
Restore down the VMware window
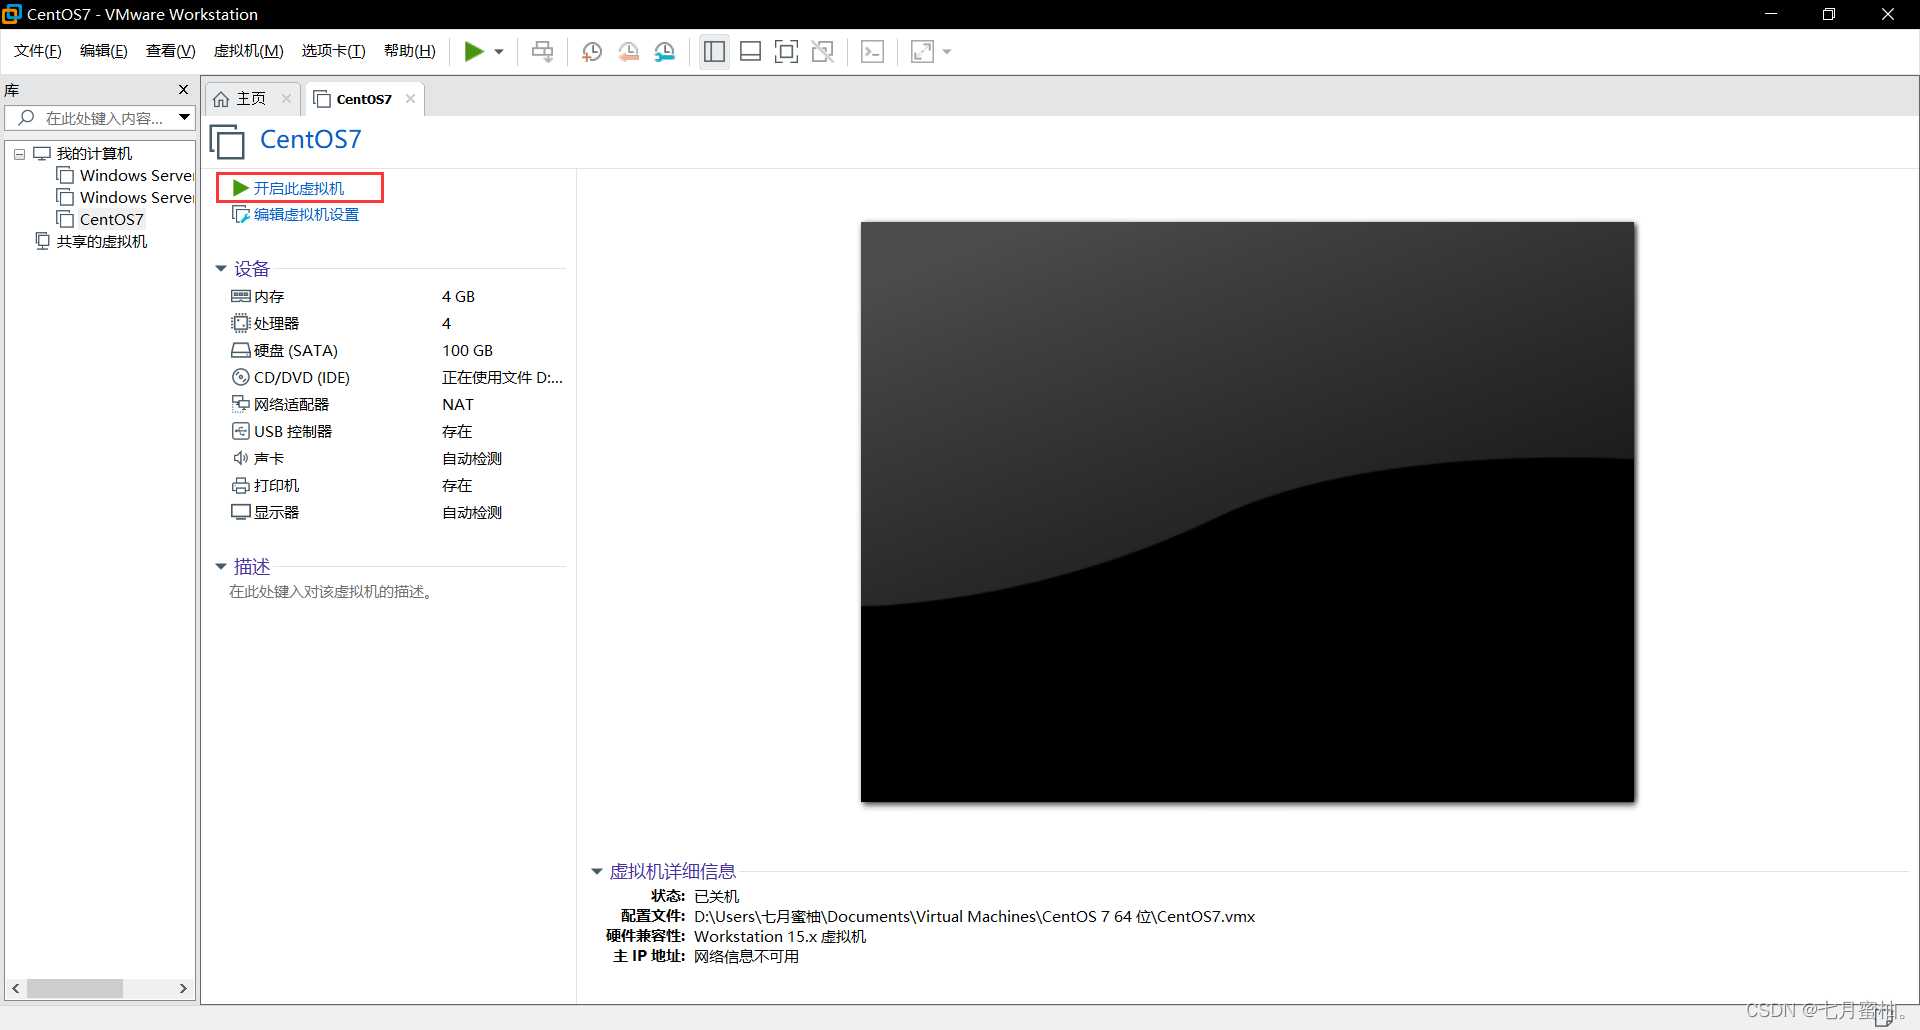point(1829,14)
